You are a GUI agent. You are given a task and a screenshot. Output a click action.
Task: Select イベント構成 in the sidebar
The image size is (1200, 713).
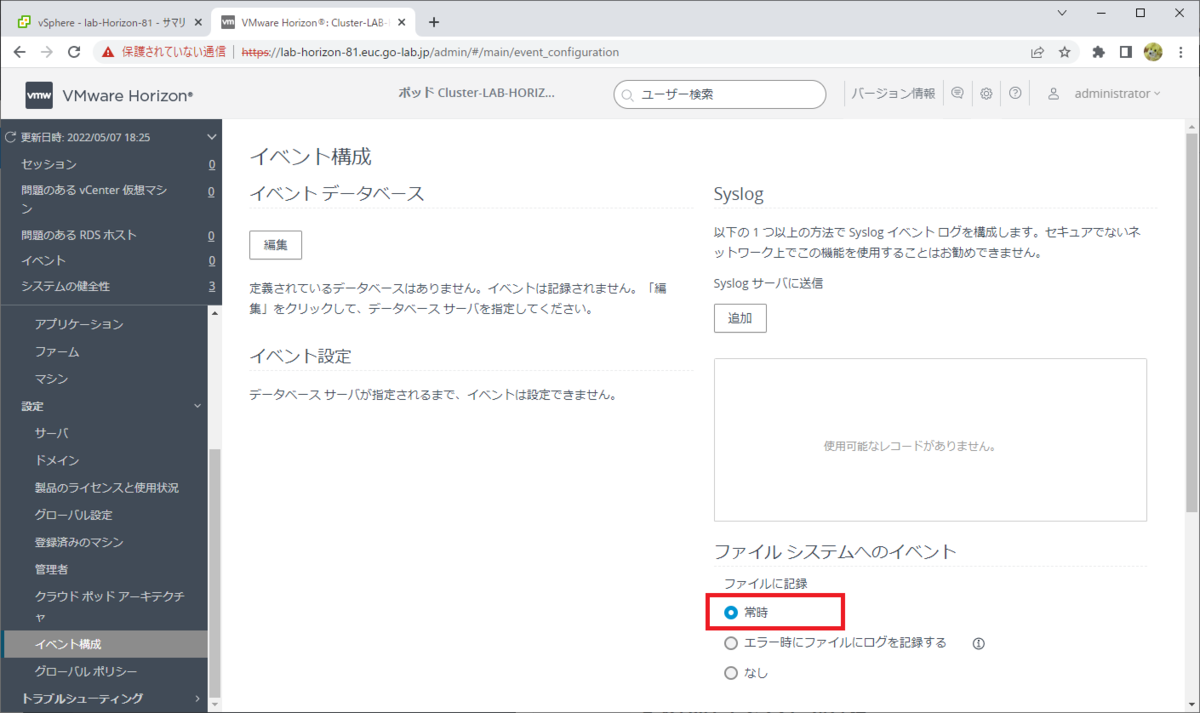[x=104, y=644]
